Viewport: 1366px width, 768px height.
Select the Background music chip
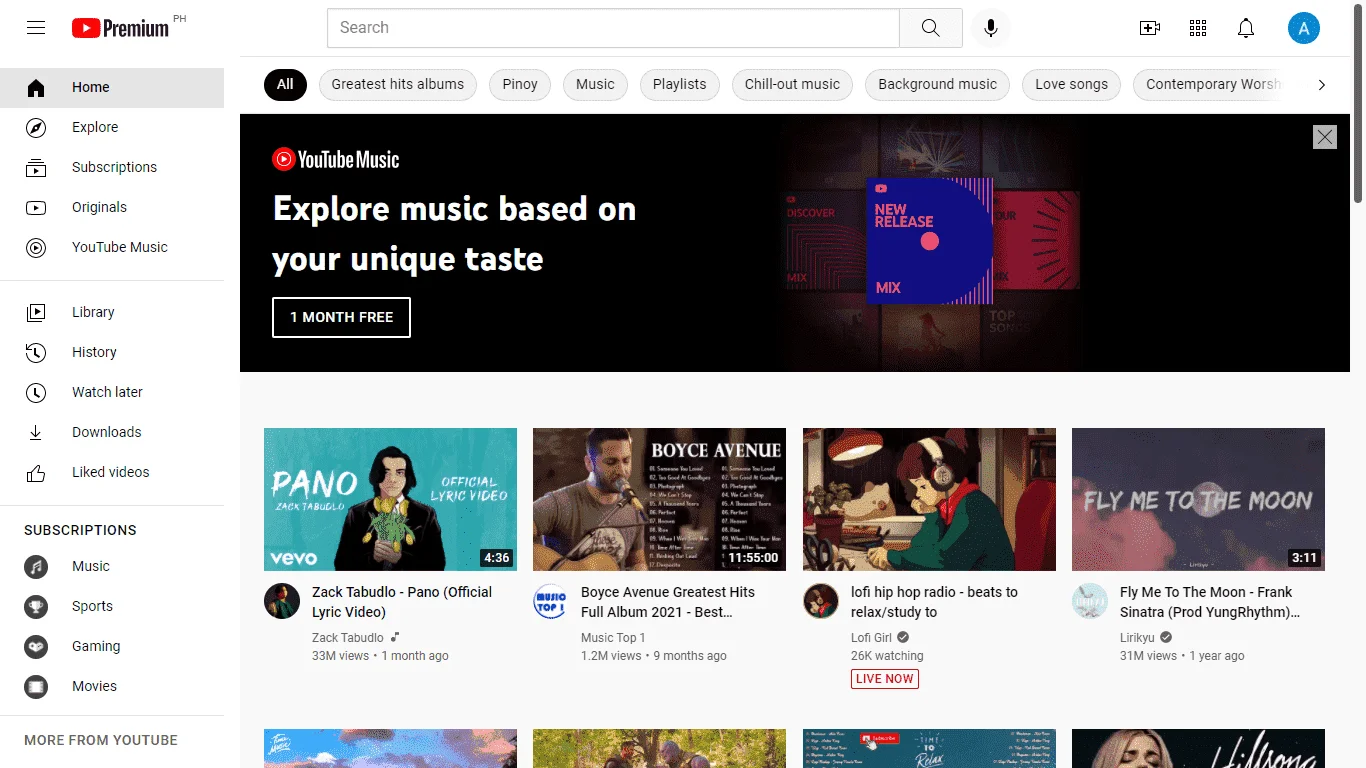tap(938, 84)
